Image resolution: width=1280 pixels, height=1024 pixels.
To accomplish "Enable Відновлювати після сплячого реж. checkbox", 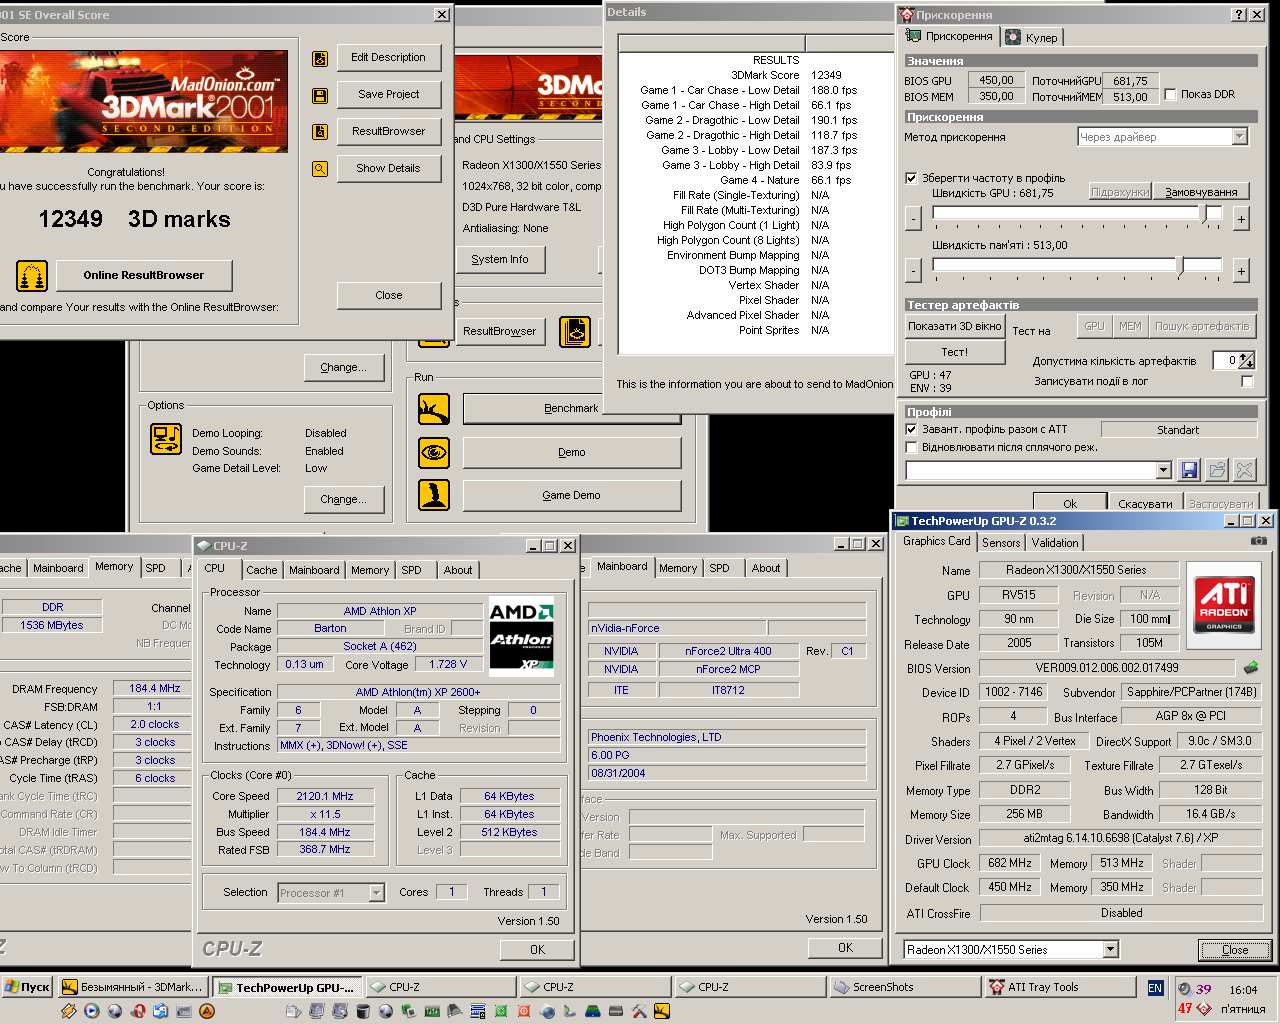I will pyautogui.click(x=911, y=447).
